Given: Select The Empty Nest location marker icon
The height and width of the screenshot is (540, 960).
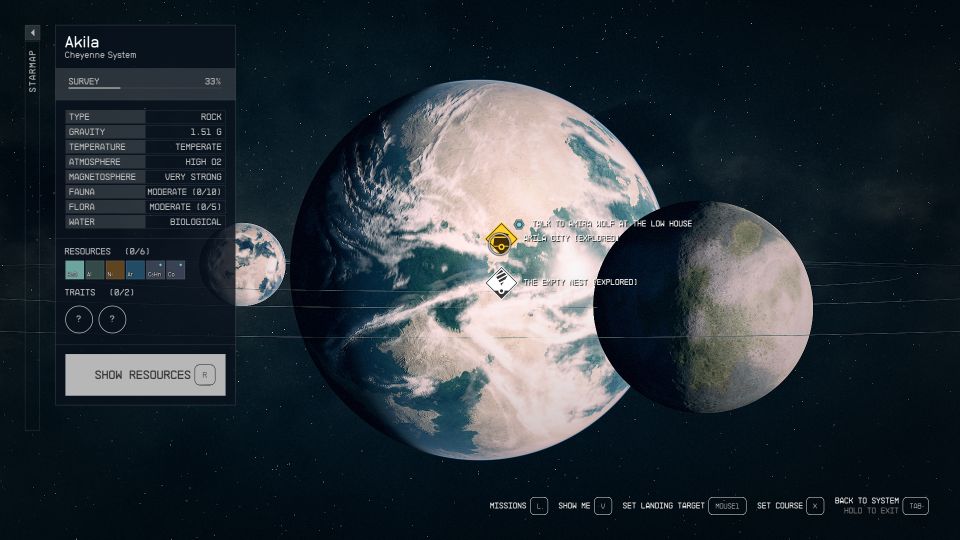Looking at the screenshot, I should pyautogui.click(x=501, y=282).
